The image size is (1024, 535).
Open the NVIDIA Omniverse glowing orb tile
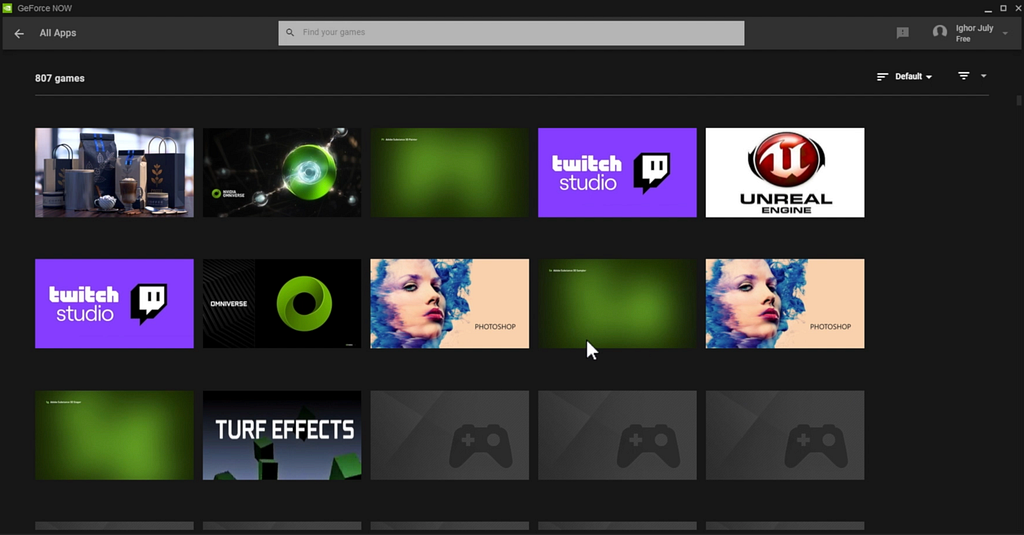coord(282,172)
